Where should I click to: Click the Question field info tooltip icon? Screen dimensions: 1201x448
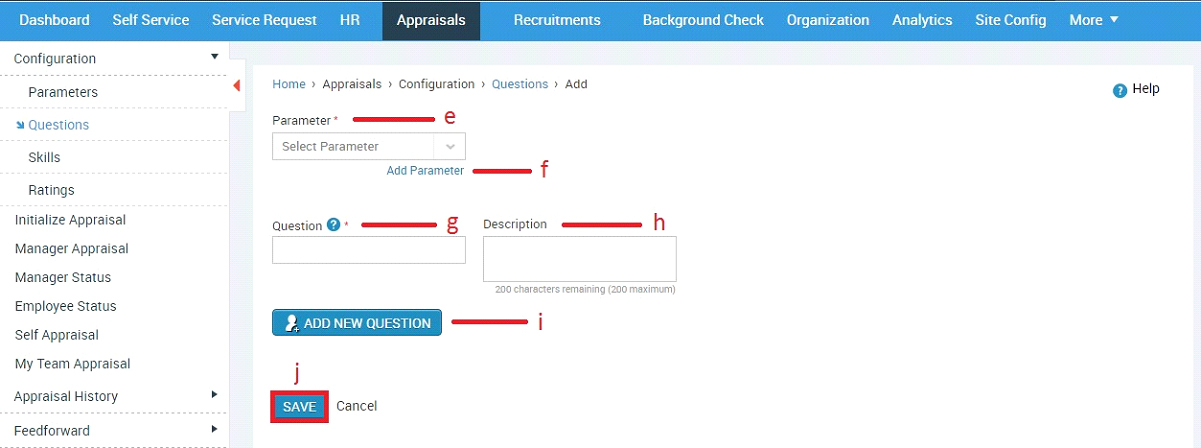point(333,225)
